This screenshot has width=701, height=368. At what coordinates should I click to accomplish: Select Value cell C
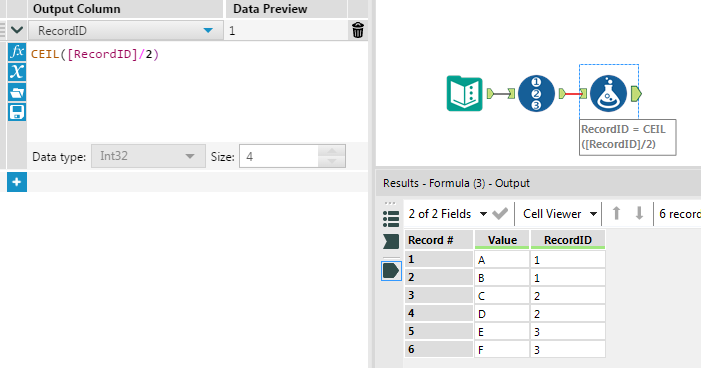502,296
